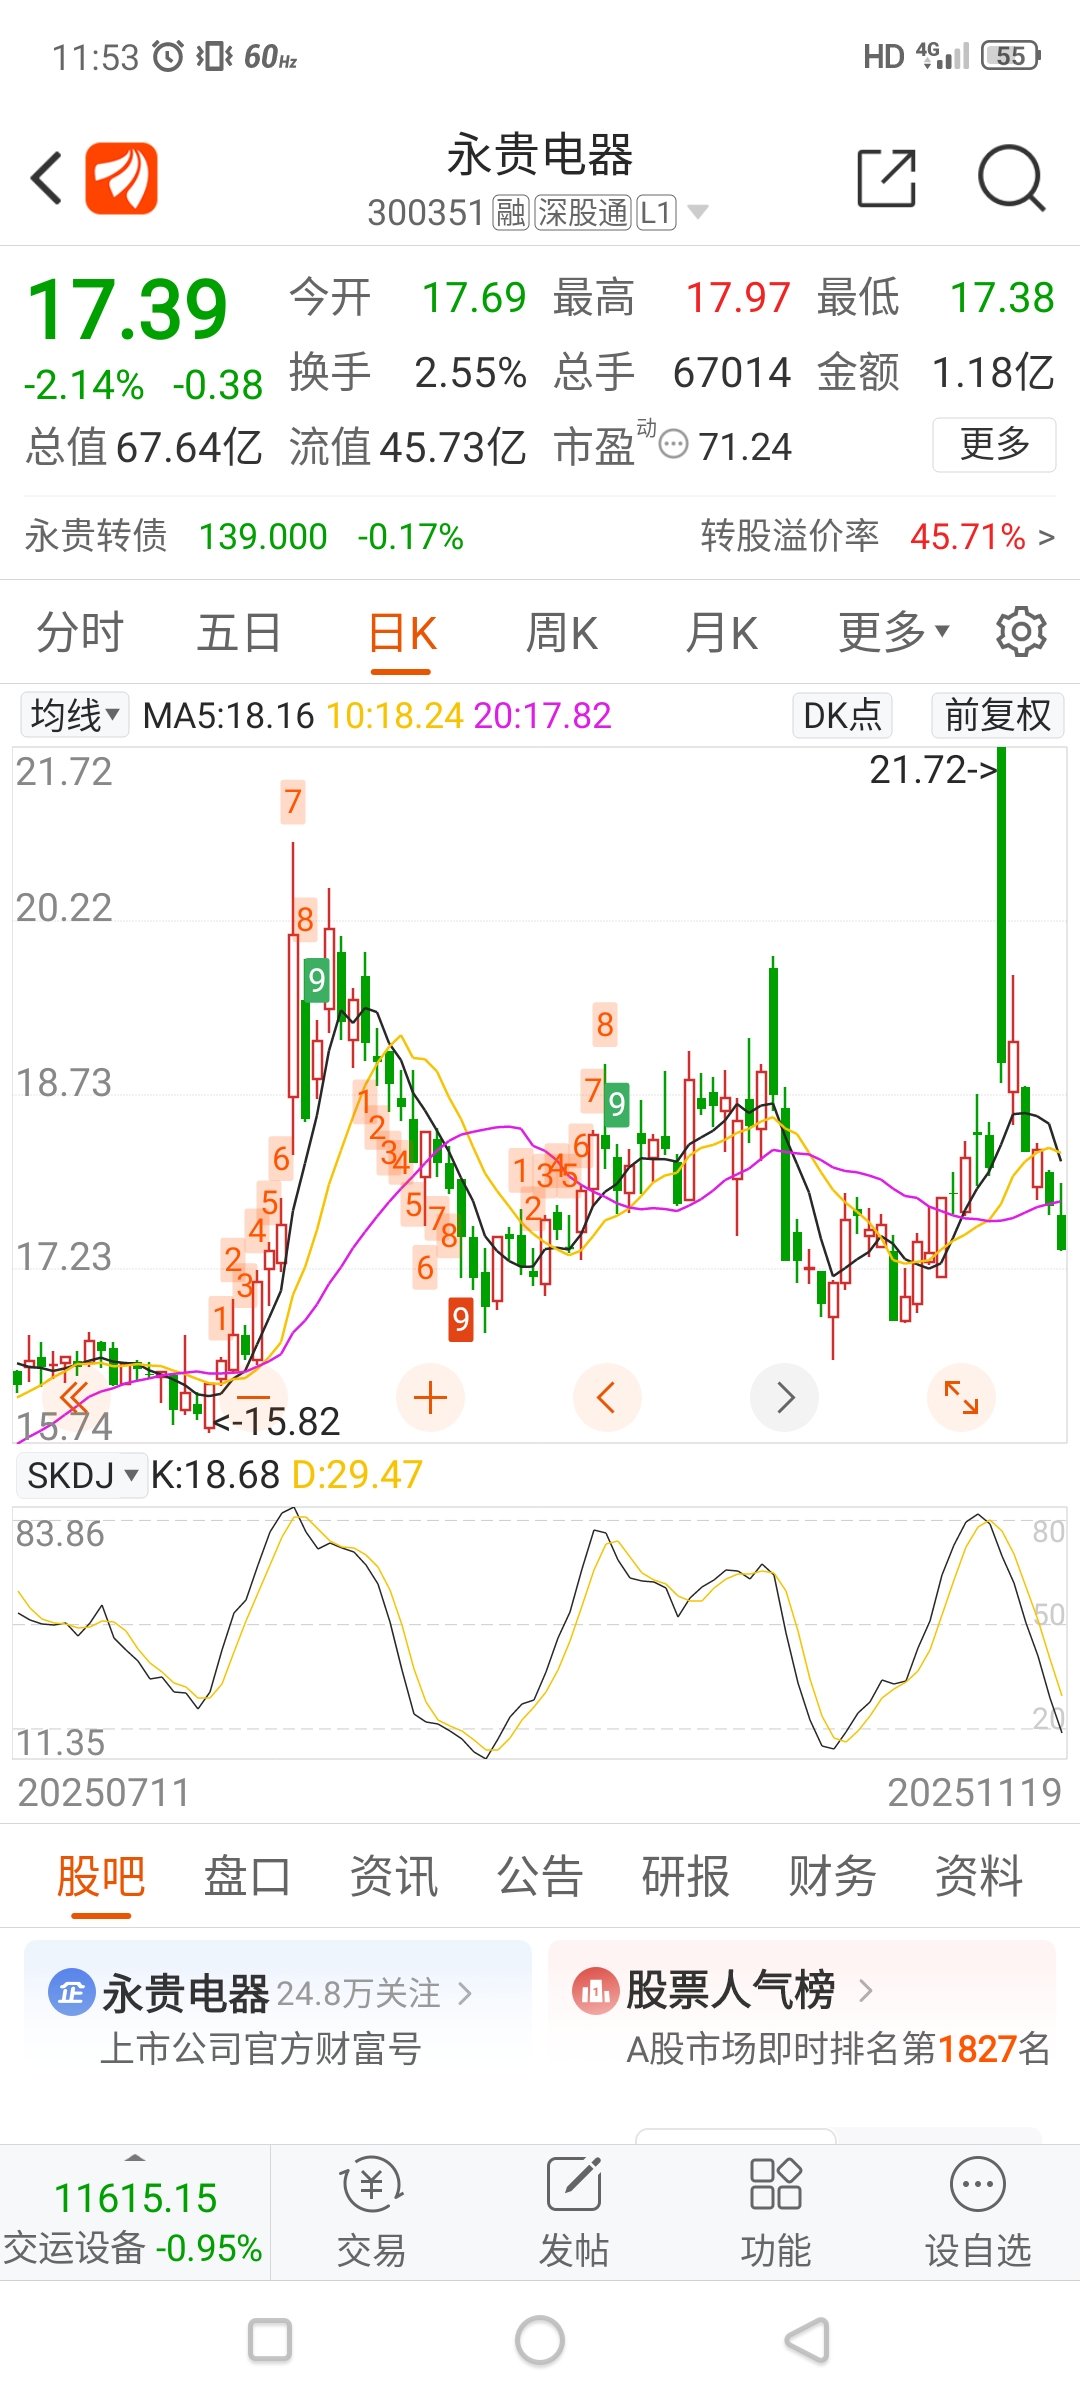Tap the current price 17.39
This screenshot has height=2400, width=1080.
click(x=128, y=309)
